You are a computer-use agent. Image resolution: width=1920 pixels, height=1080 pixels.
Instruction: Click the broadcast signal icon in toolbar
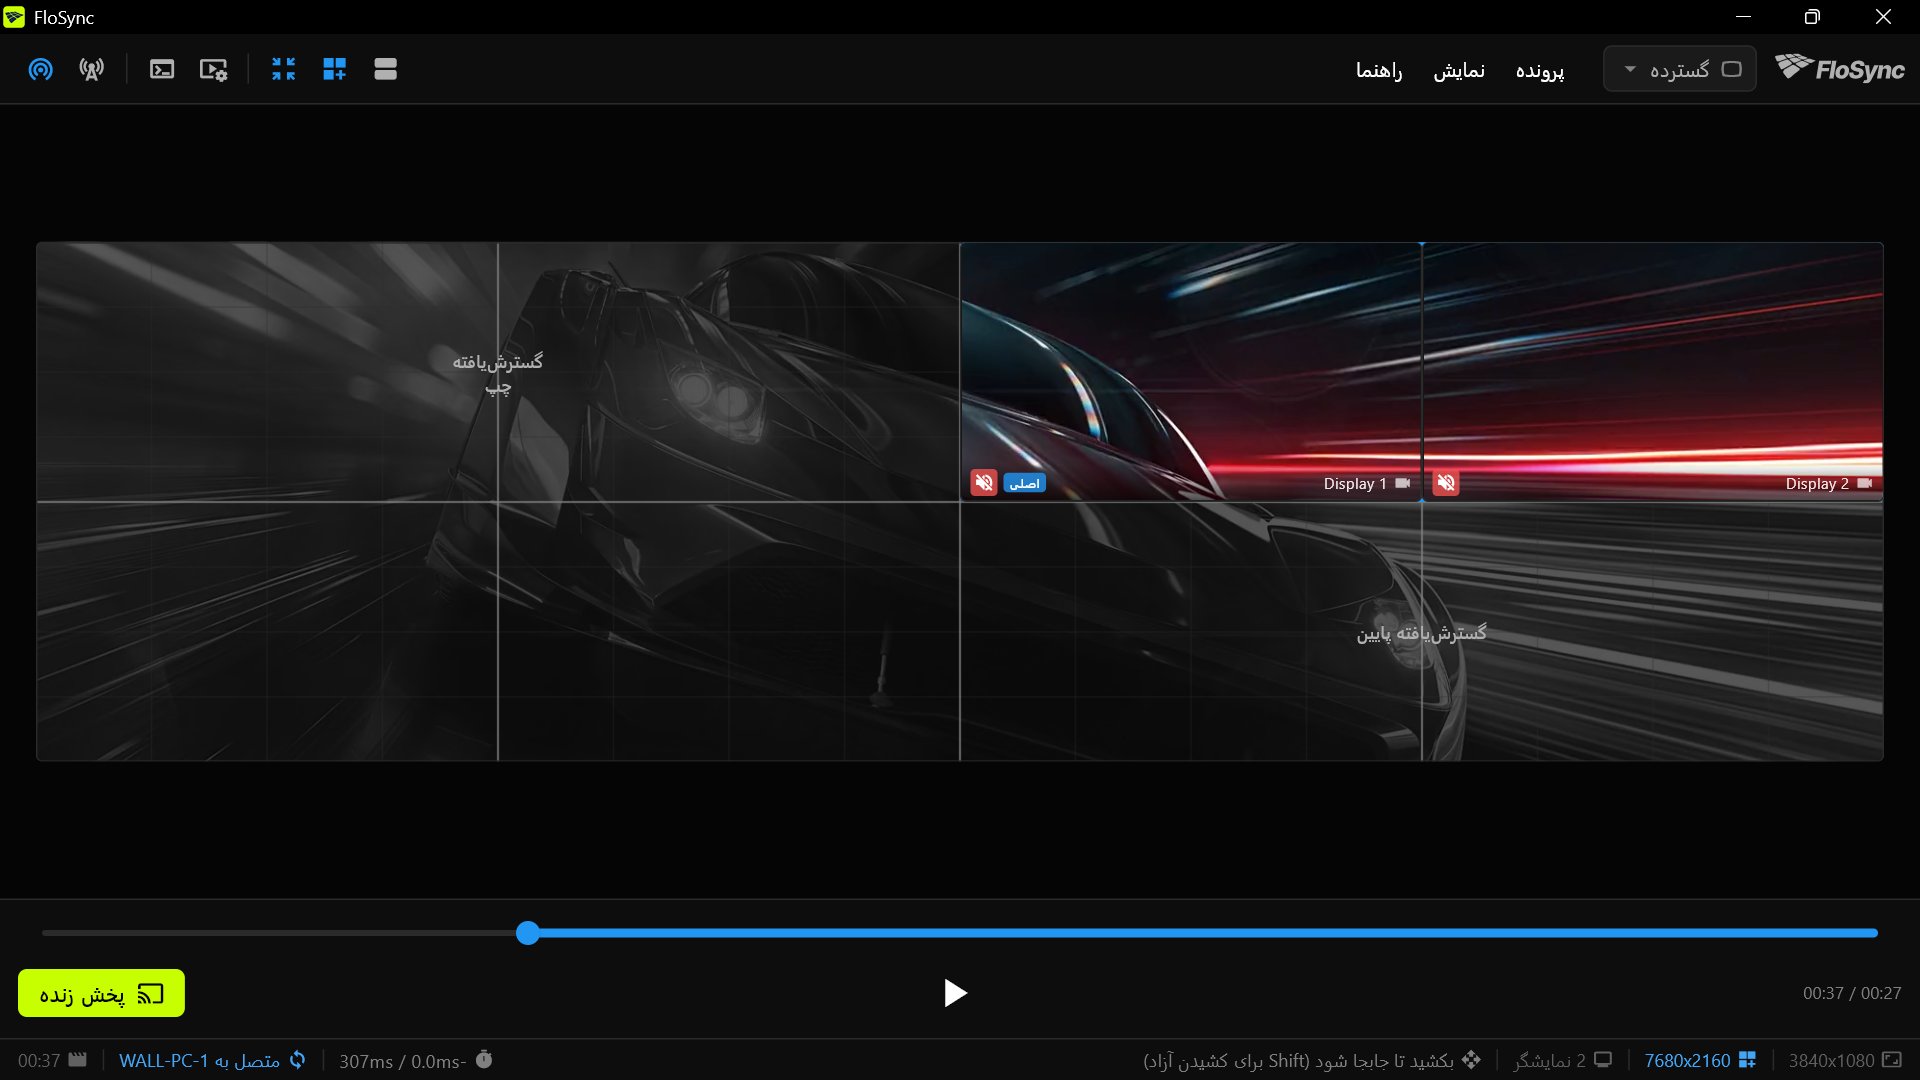click(40, 69)
